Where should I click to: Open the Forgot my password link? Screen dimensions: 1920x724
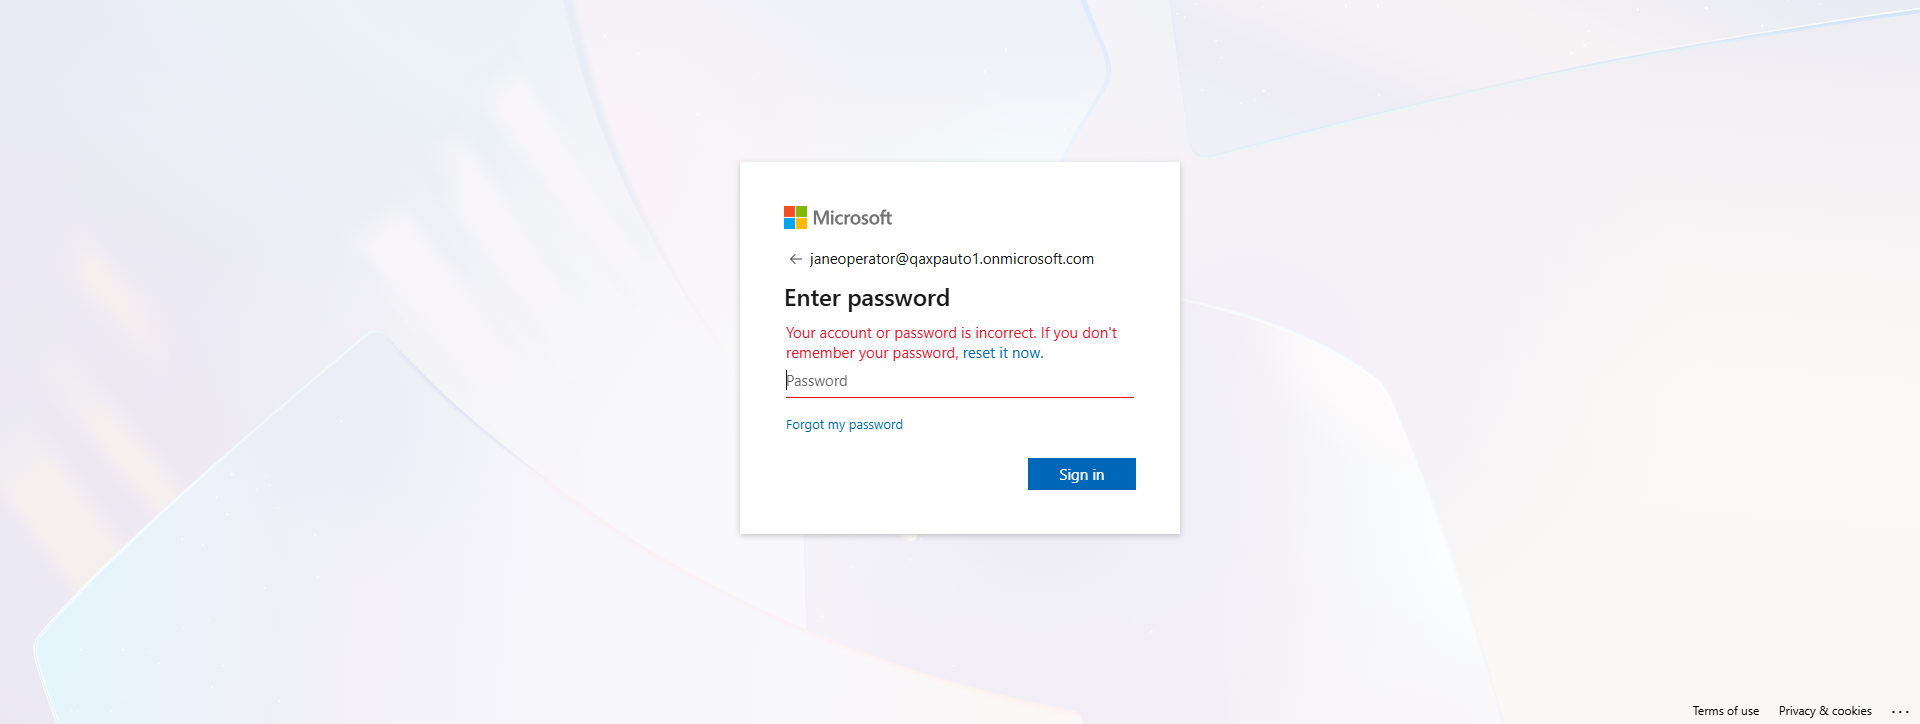coord(844,425)
